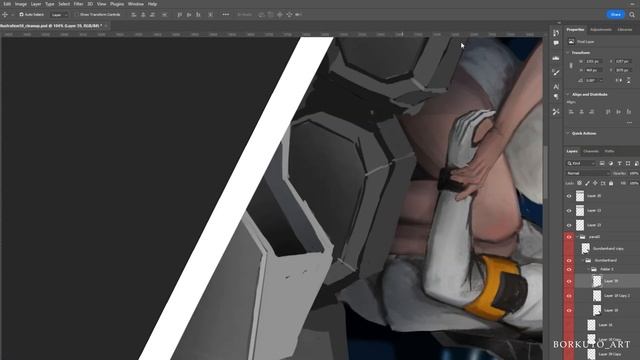Click the lock transparent pixels icon
Viewport: 640px width, 360px height.
tap(579, 183)
